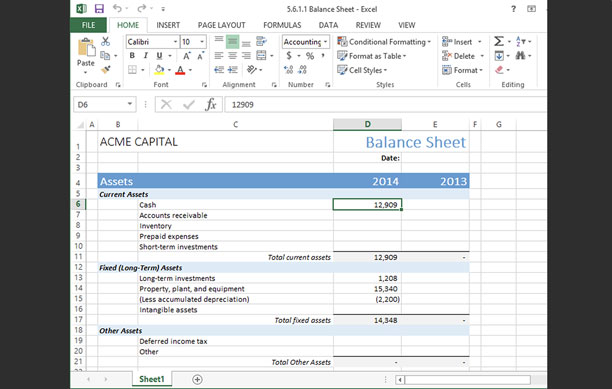Open the Calibri font name dropdown

point(175,42)
